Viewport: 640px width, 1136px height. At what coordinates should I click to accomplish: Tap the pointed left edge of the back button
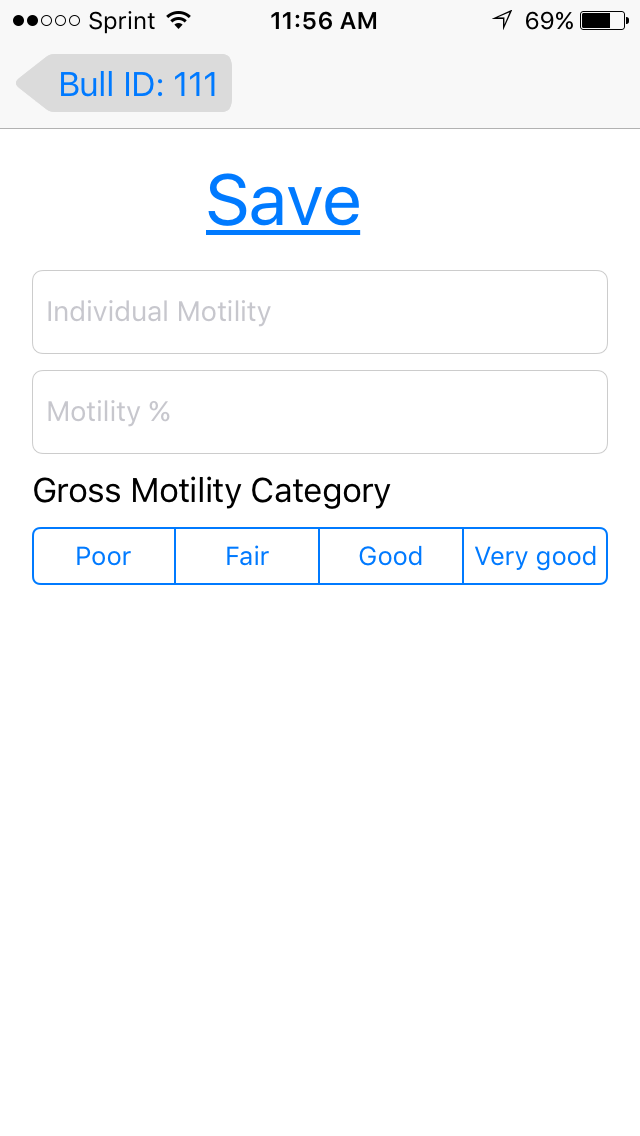[x=28, y=84]
